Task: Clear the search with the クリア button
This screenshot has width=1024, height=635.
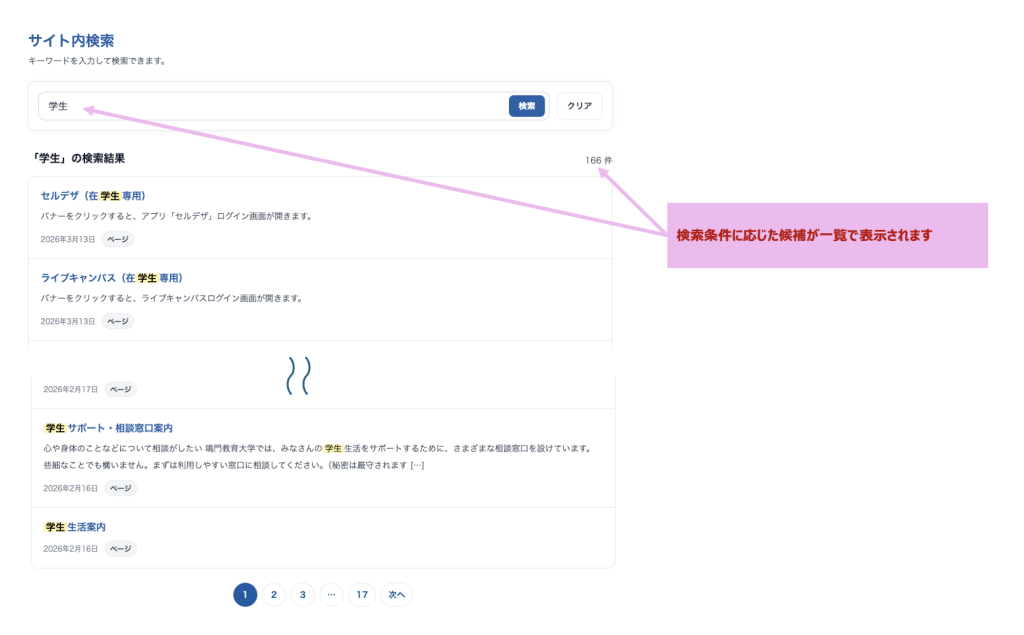Action: (x=579, y=106)
